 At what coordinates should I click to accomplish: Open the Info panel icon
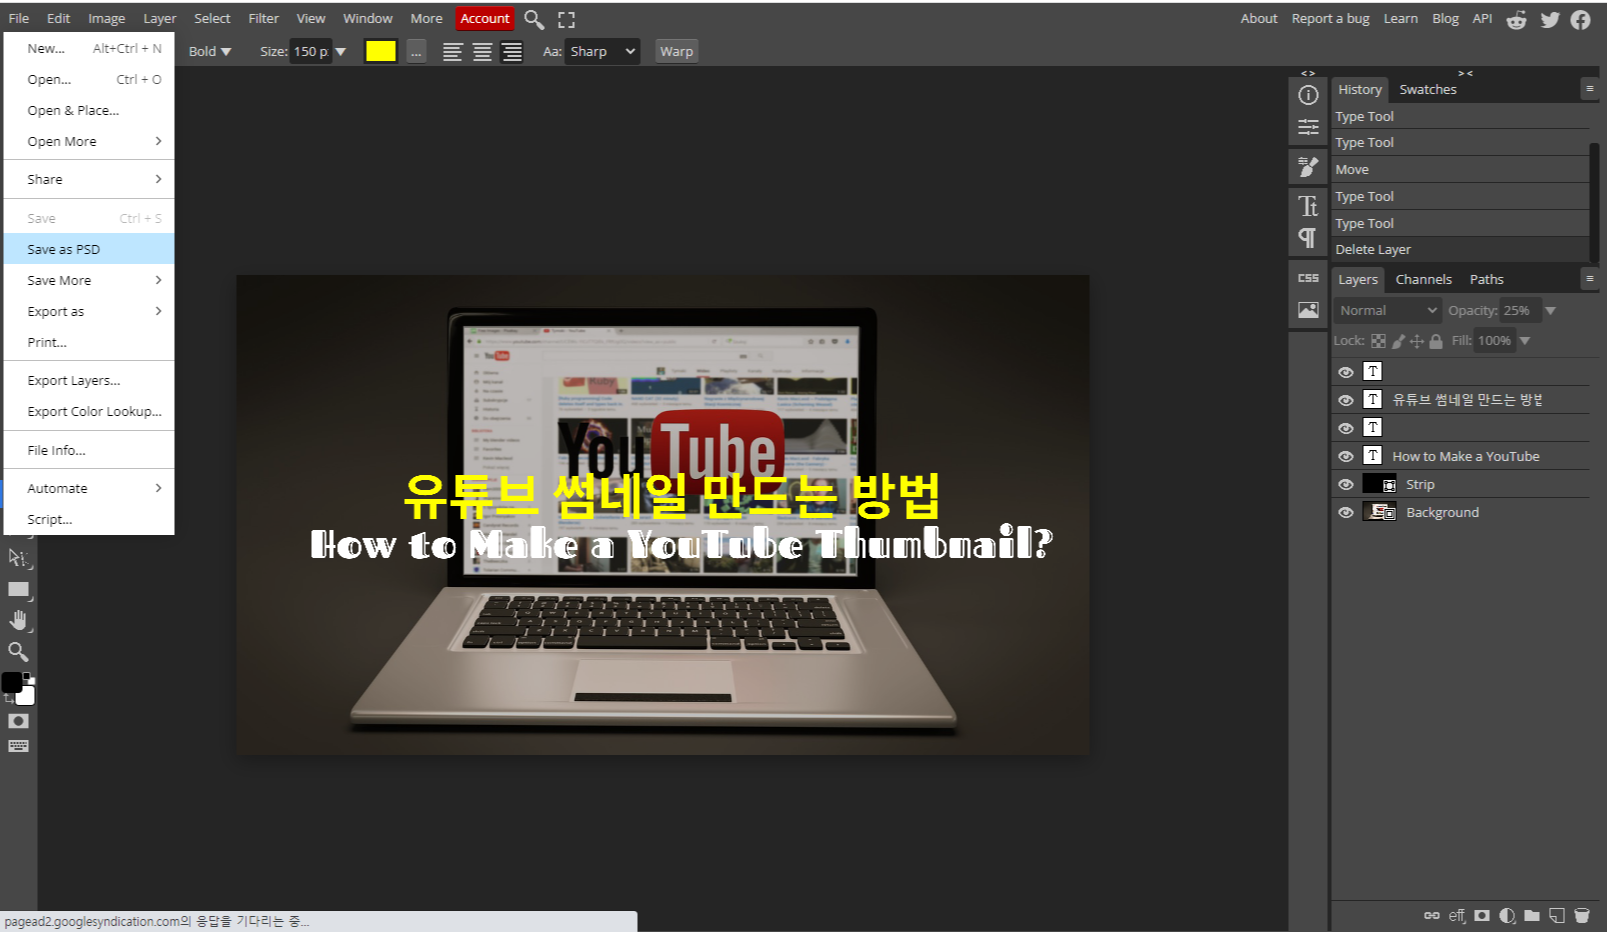[x=1308, y=95]
